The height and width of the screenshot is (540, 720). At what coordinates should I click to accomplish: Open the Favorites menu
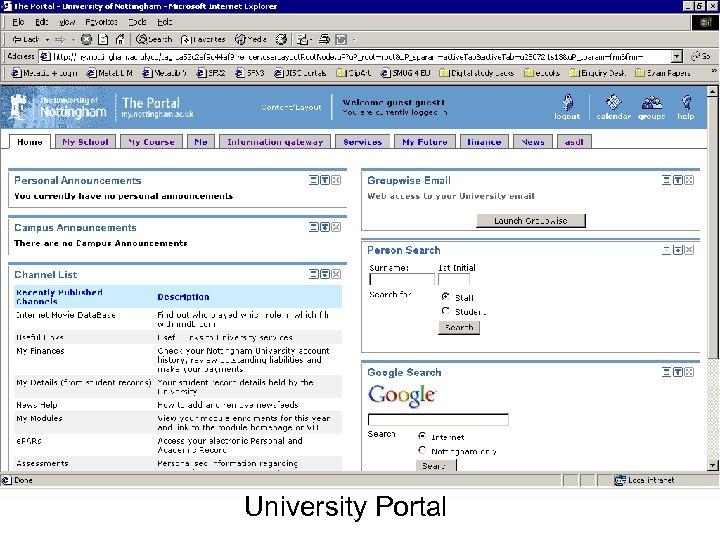(x=101, y=22)
